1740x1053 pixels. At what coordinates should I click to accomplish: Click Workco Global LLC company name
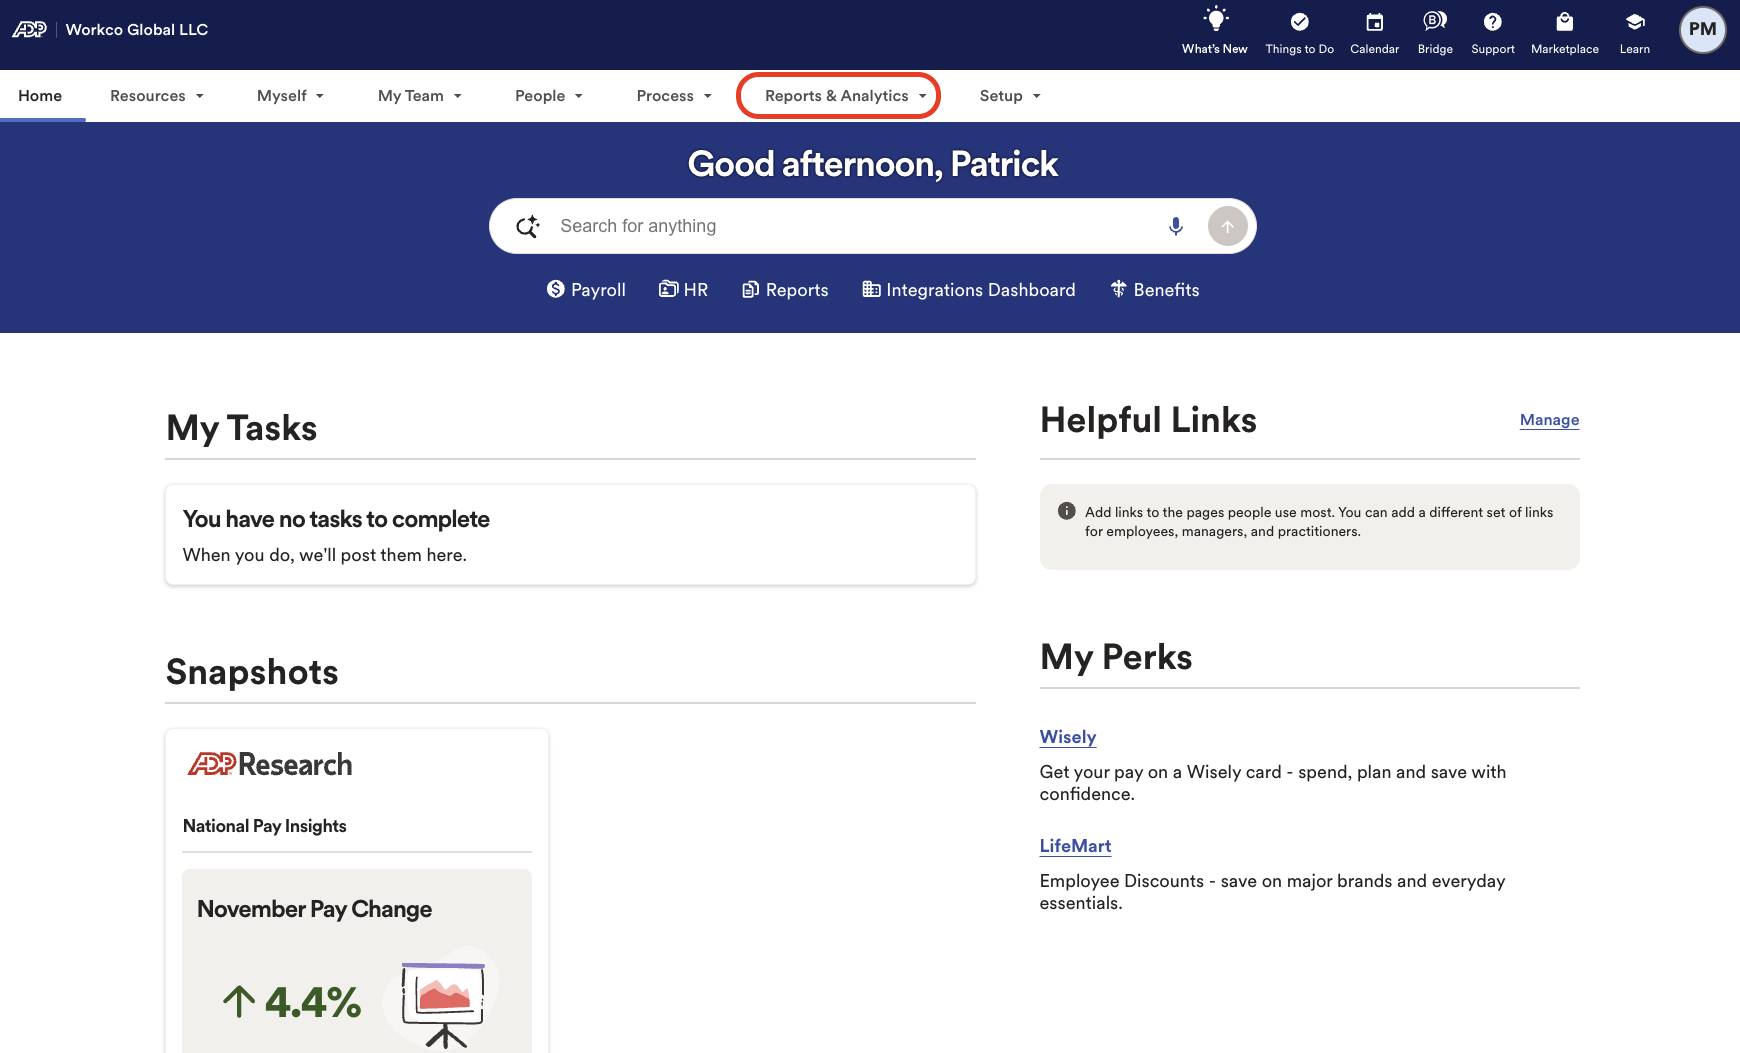coord(137,30)
